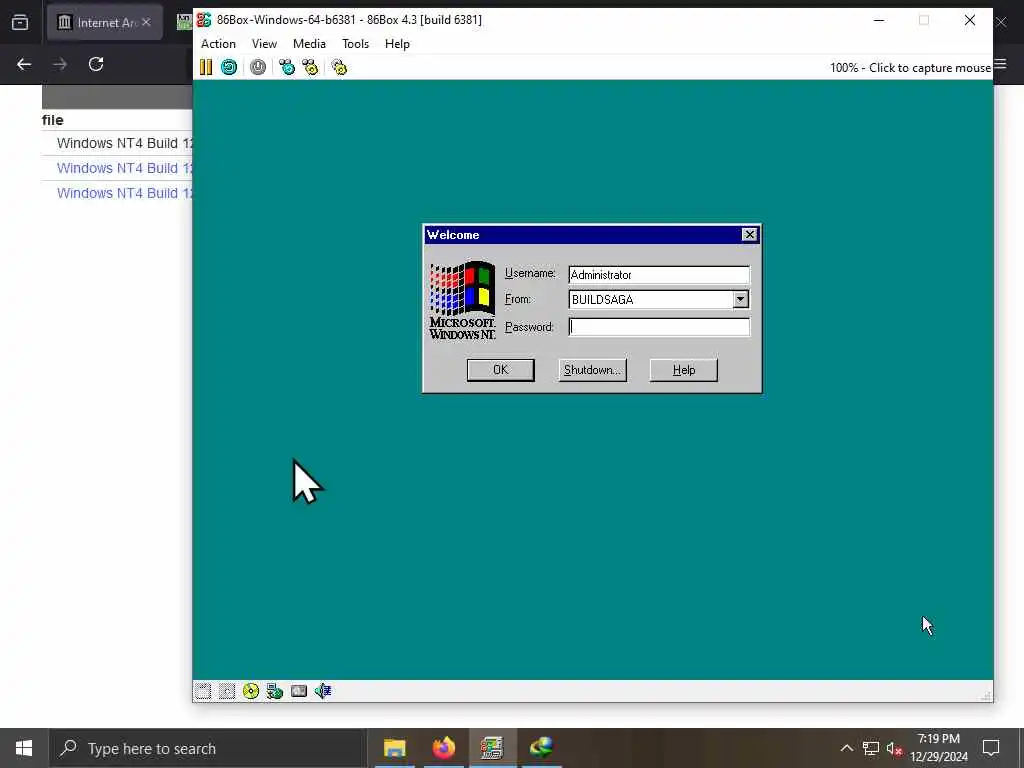Open File Explorer from the taskbar
The image size is (1024, 768).
tap(394, 748)
